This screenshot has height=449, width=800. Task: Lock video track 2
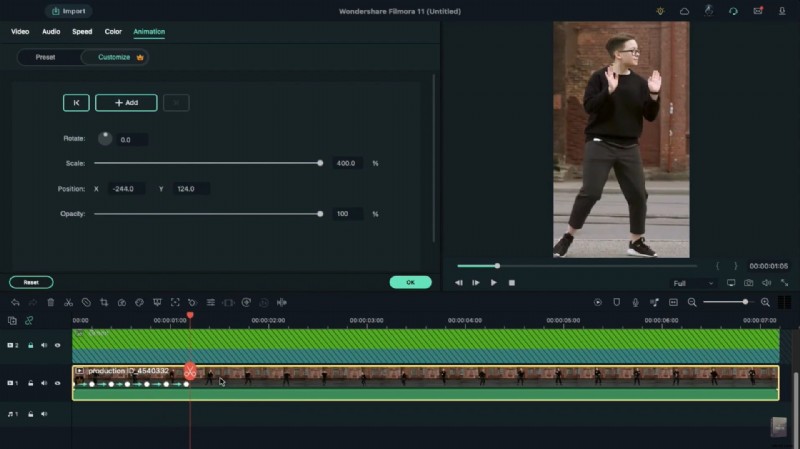coord(31,345)
